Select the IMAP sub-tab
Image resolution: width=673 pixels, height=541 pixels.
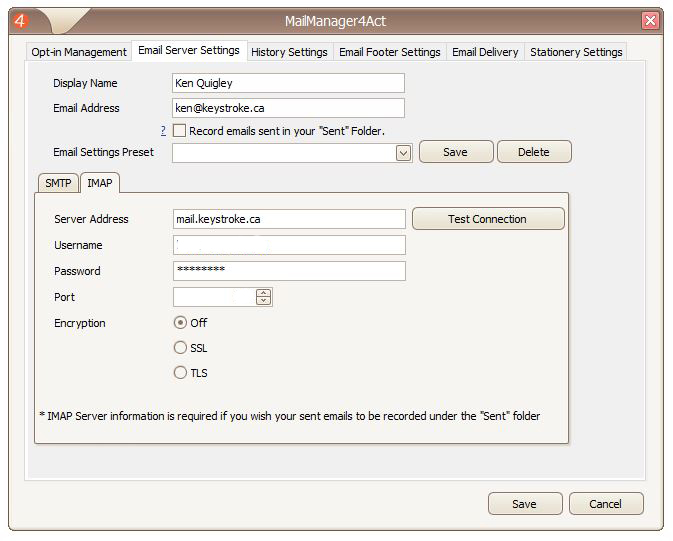[x=100, y=183]
